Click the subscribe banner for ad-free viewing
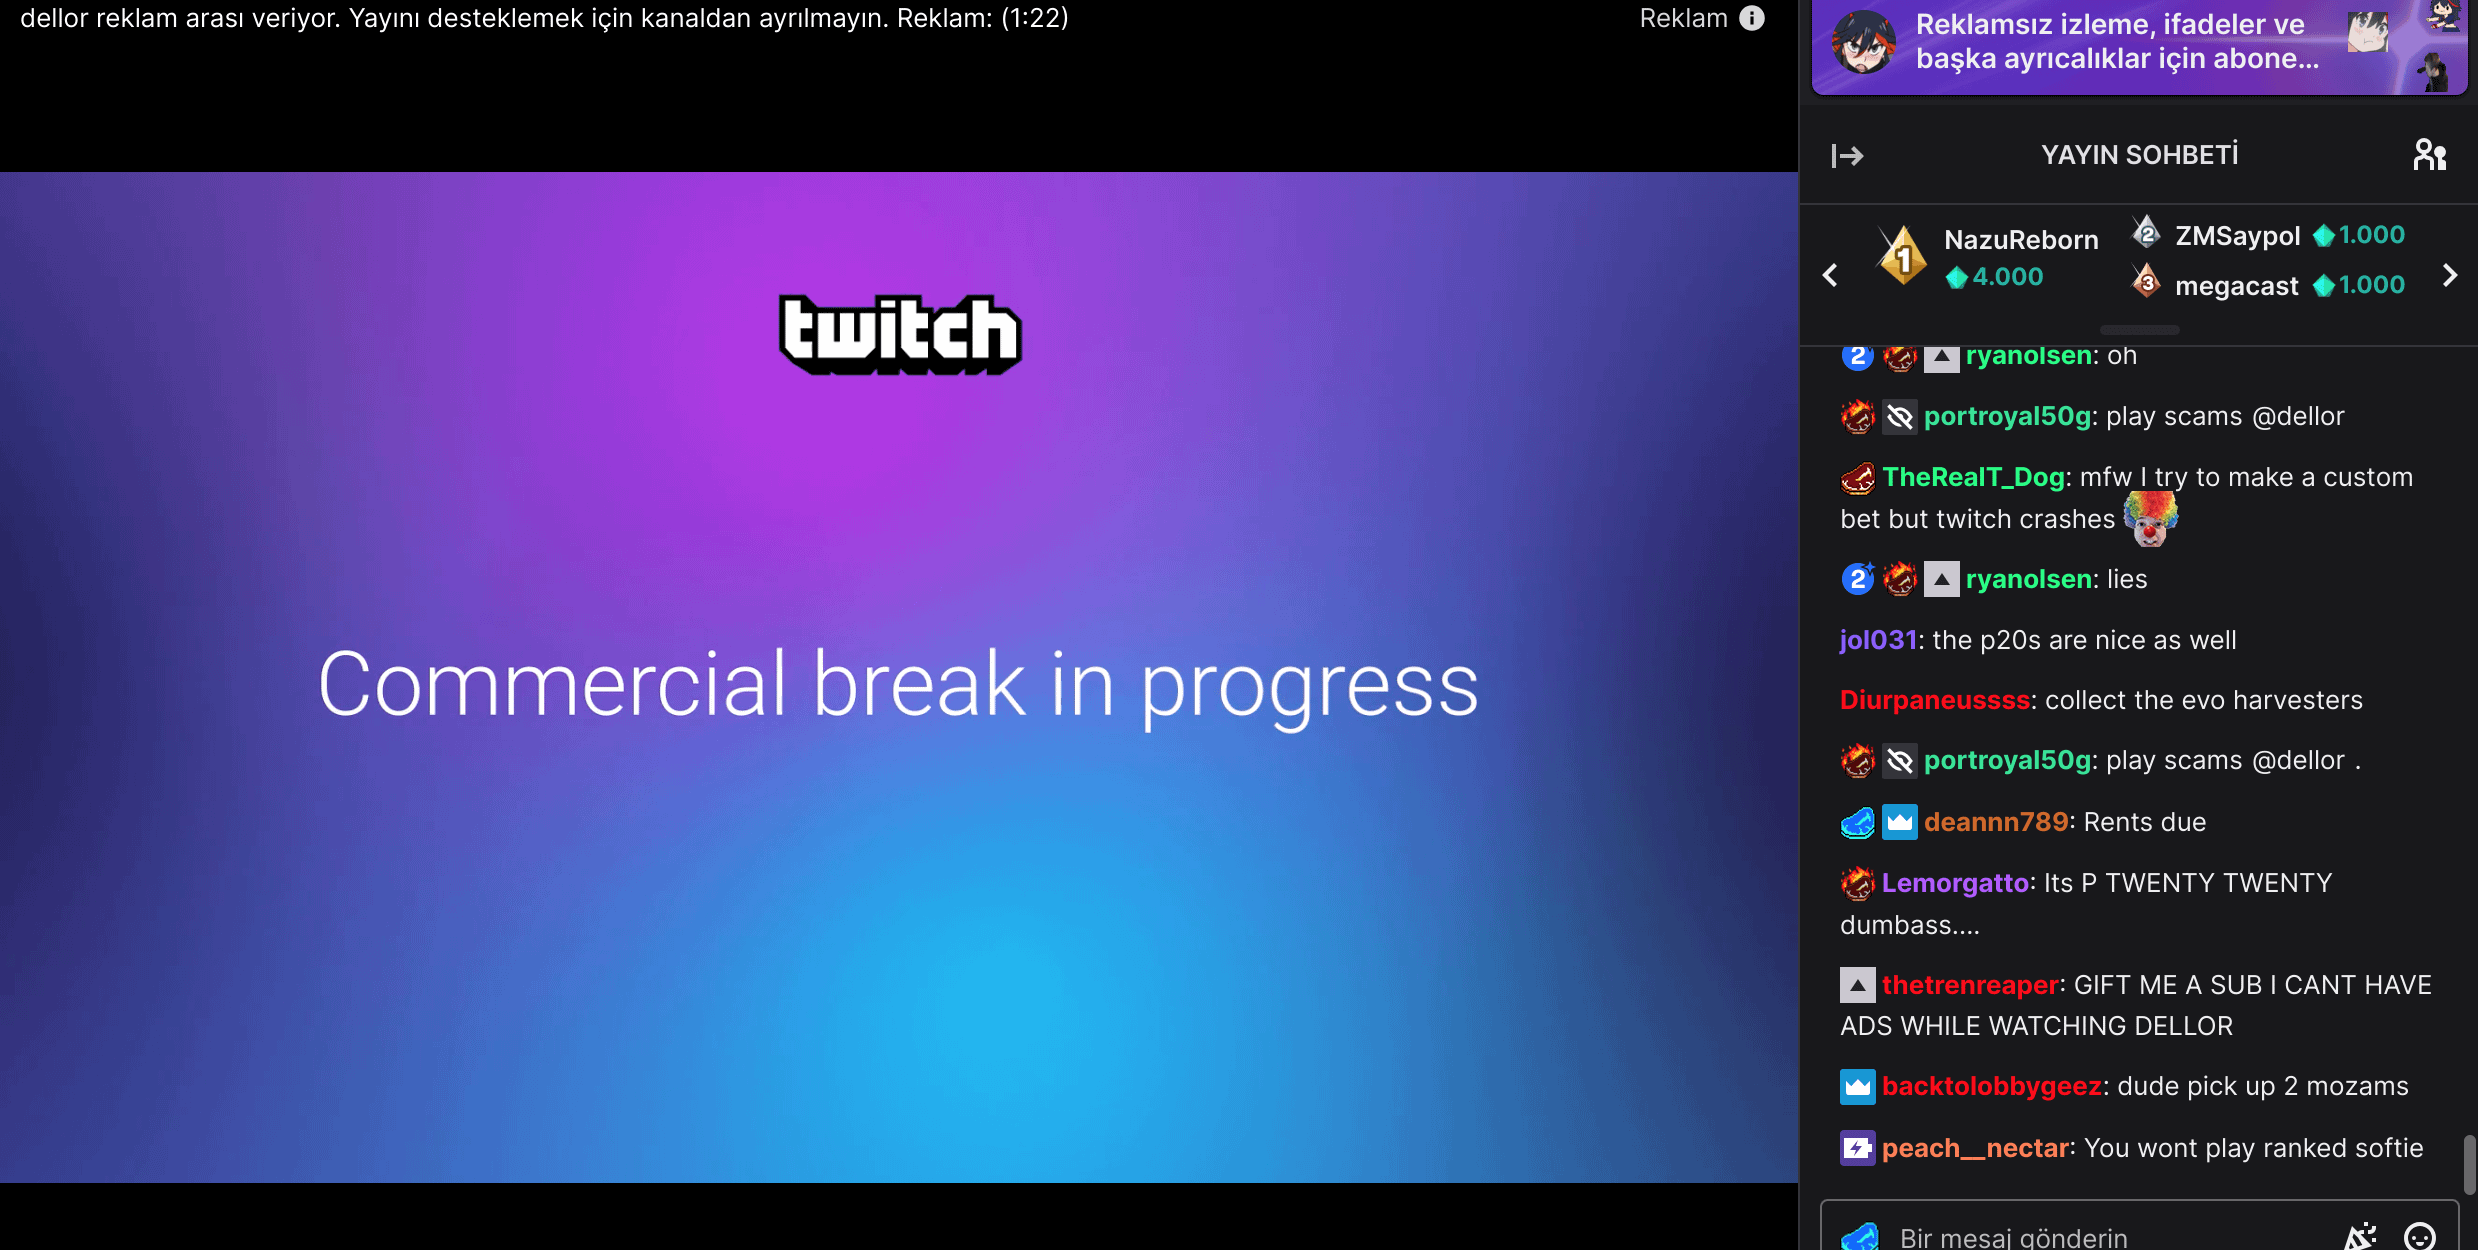 2139,46
